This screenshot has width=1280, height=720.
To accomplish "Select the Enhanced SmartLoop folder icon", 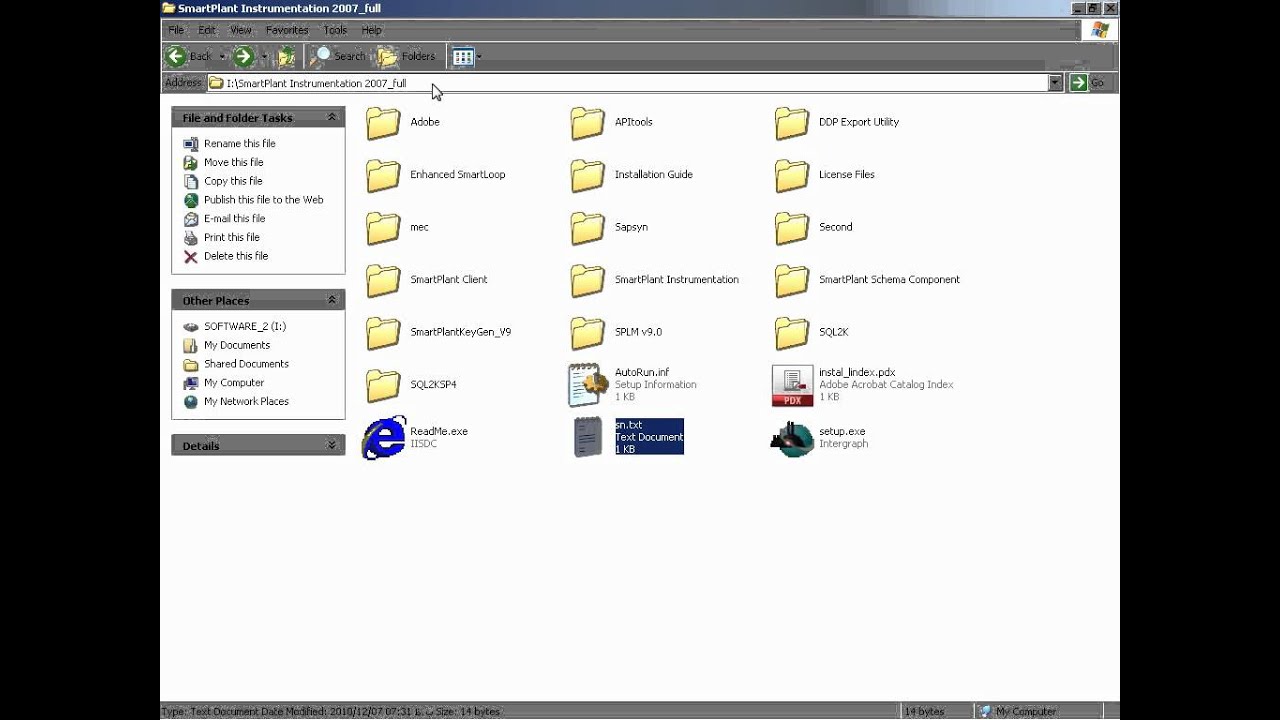I will pos(383,175).
